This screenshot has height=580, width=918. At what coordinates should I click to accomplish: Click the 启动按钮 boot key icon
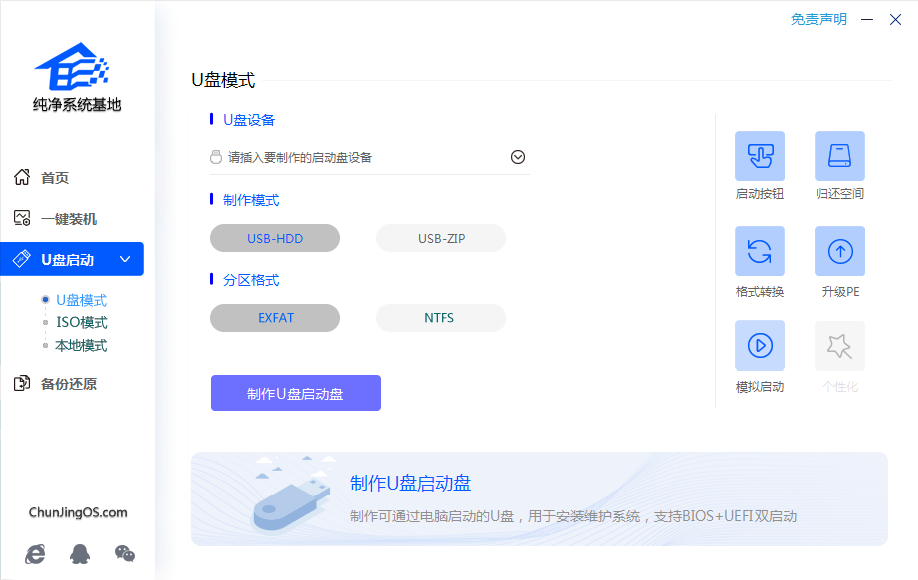[x=759, y=156]
